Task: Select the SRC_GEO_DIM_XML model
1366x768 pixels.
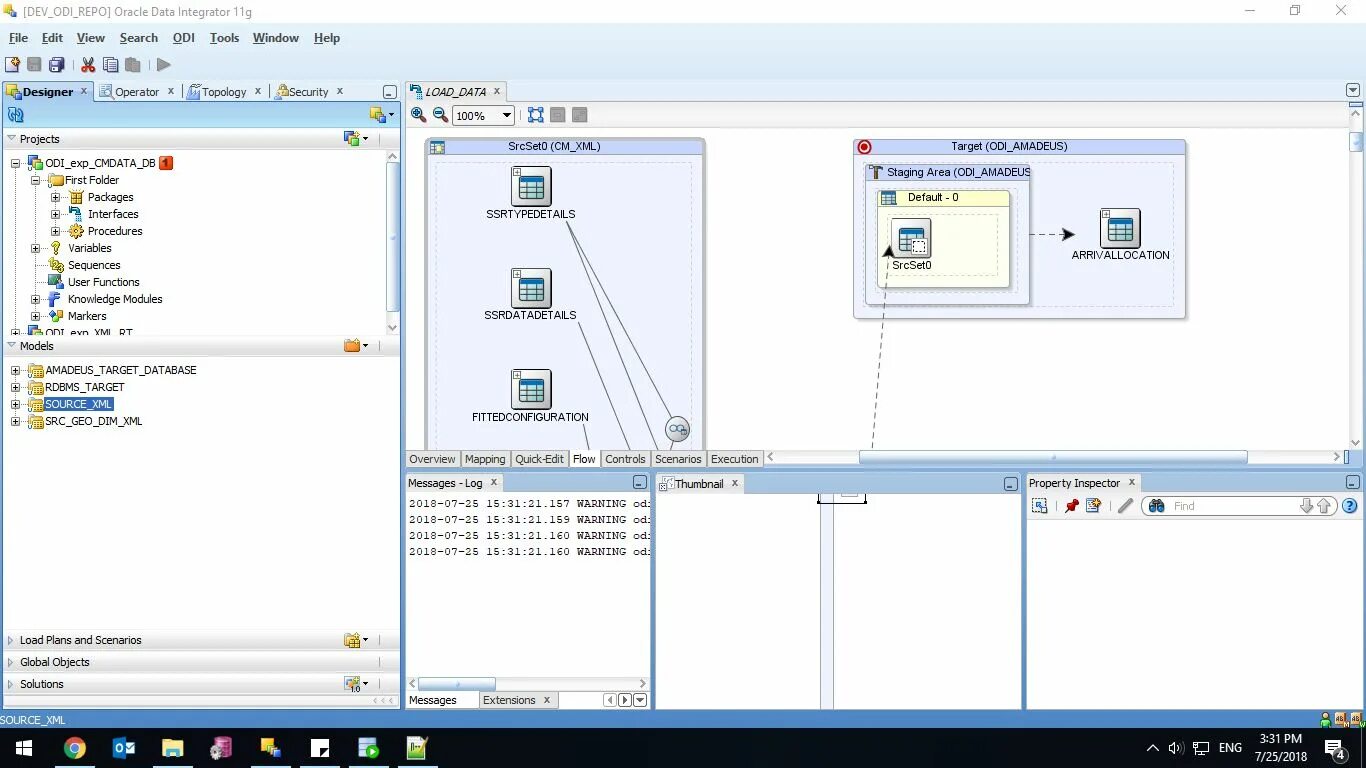Action: [94, 421]
